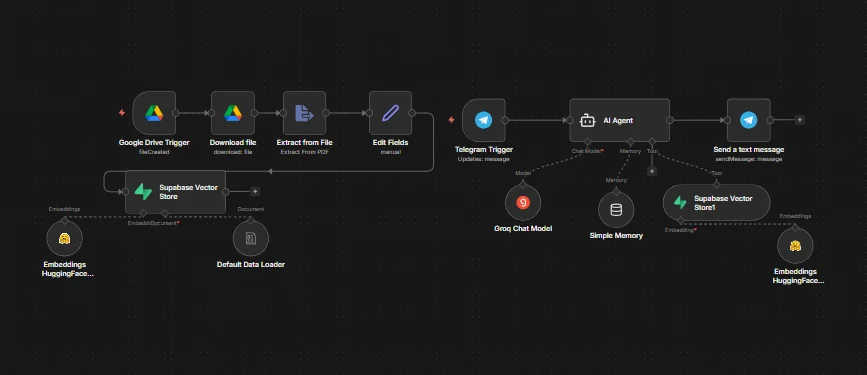Screen dimensions: 867x375
Task: Click the 'Send a text message' label
Action: tap(749, 149)
